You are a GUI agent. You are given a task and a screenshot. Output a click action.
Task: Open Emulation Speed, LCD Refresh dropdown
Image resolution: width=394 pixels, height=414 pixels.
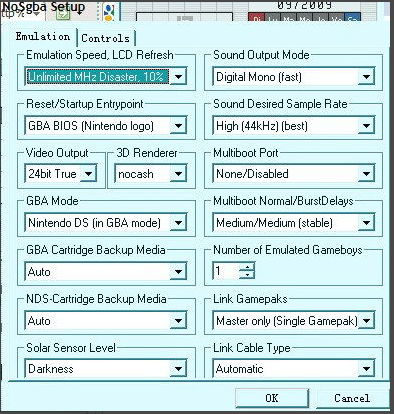point(178,77)
